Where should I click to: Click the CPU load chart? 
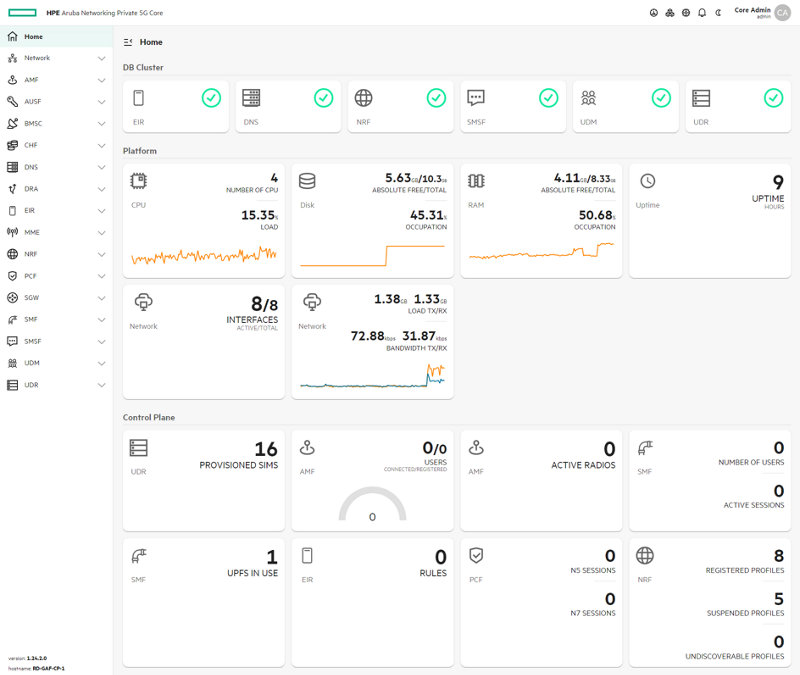click(203, 255)
